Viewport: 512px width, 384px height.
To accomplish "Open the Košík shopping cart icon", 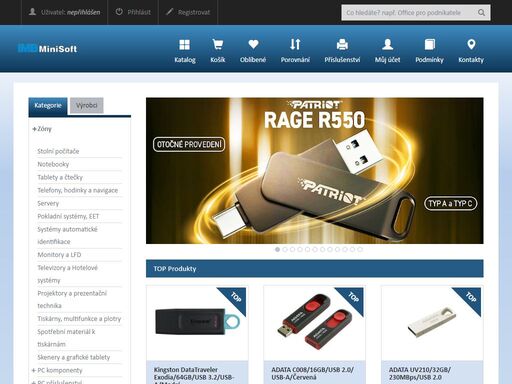I will tap(218, 44).
